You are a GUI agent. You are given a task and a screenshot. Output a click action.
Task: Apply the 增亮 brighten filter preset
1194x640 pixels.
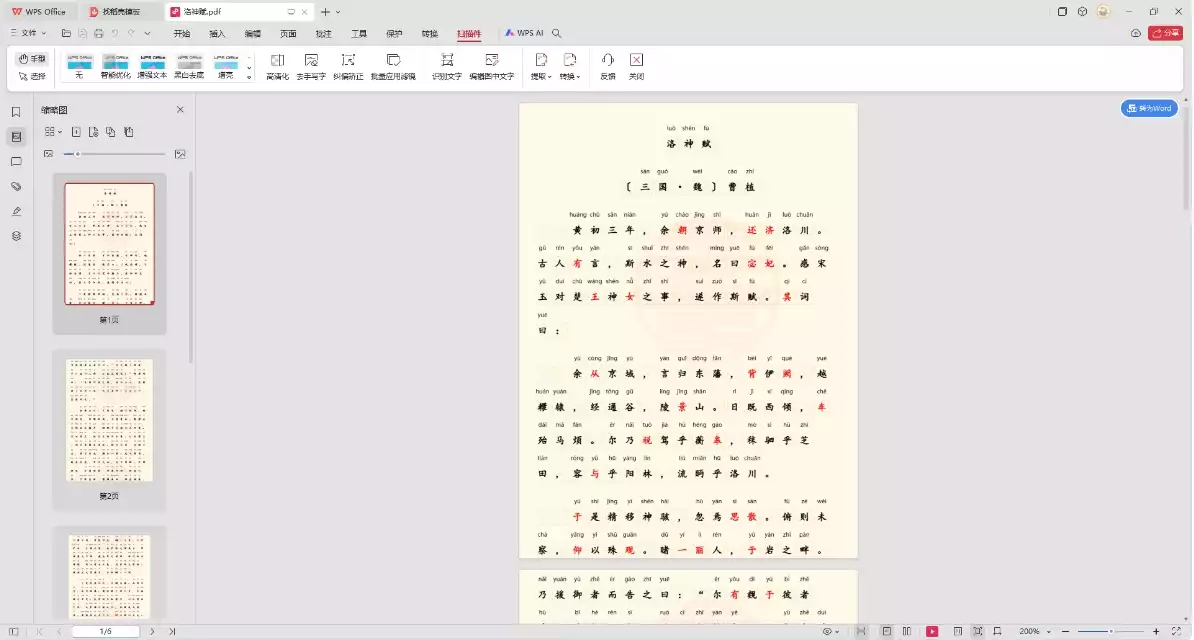225,67
